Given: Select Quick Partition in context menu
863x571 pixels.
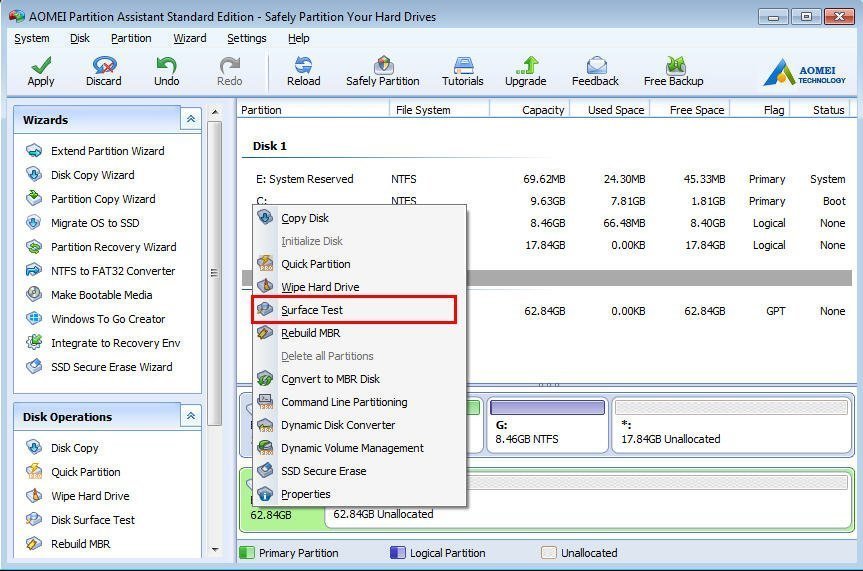Looking at the screenshot, I should [359, 264].
